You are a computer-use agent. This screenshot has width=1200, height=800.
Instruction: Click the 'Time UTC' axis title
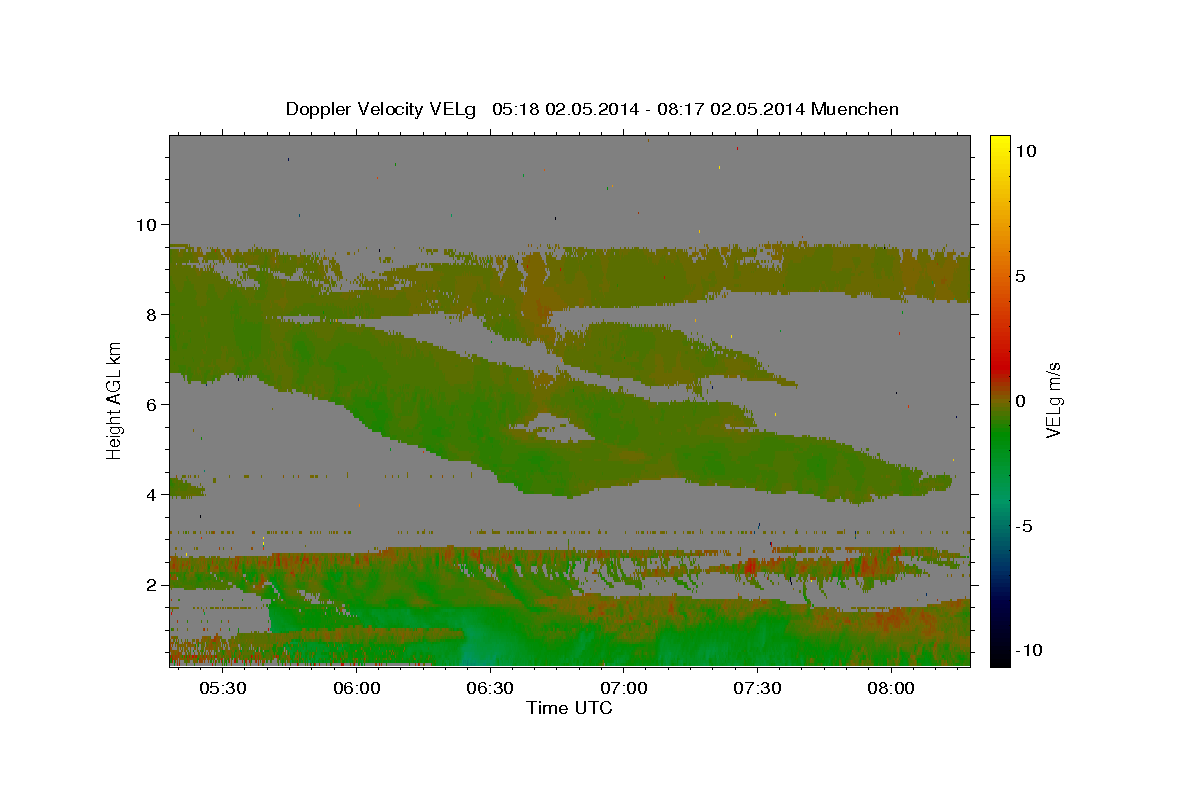tap(569, 708)
